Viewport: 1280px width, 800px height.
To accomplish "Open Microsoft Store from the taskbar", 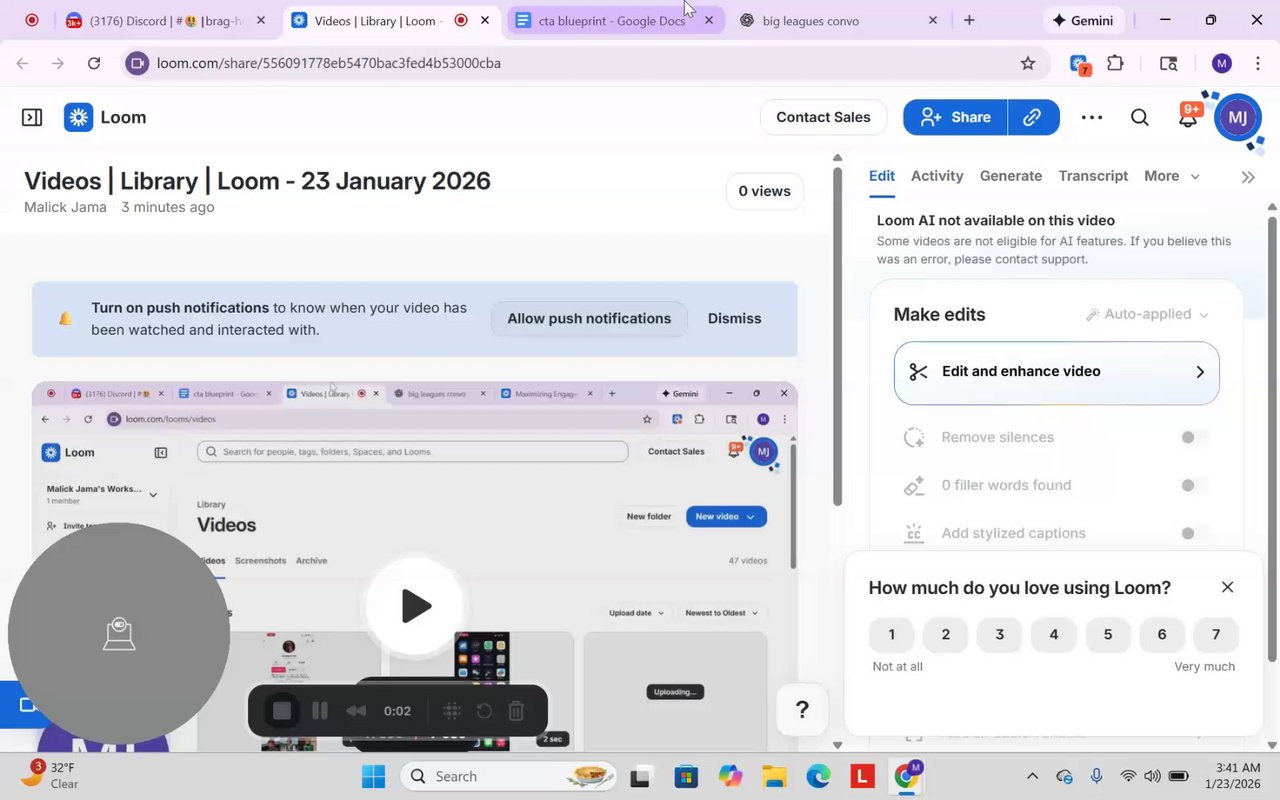I will point(685,776).
